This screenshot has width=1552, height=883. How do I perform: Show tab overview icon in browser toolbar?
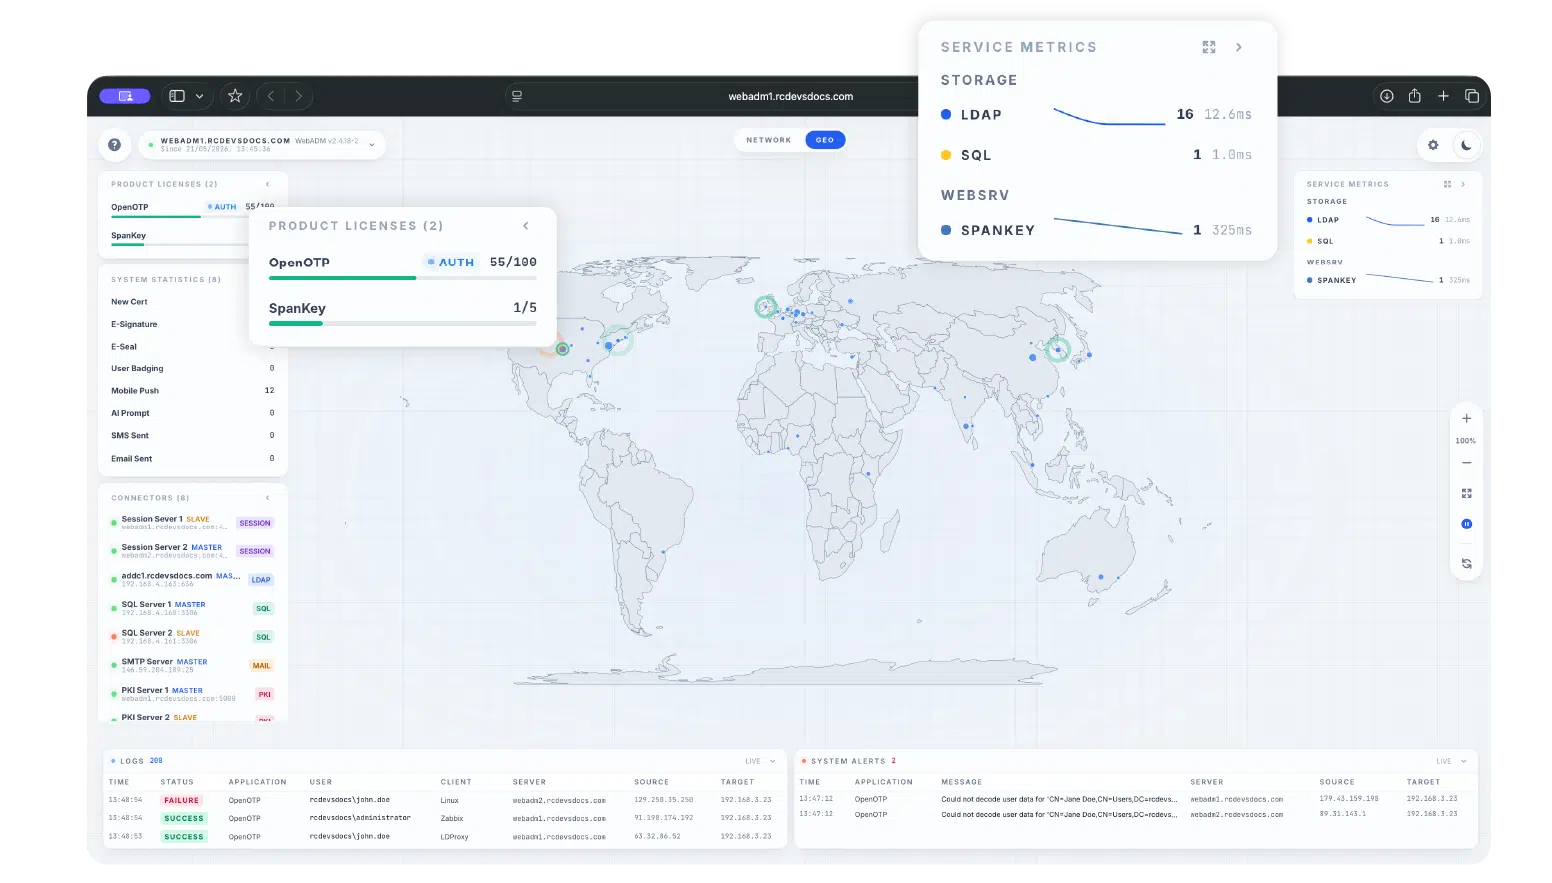point(1472,96)
